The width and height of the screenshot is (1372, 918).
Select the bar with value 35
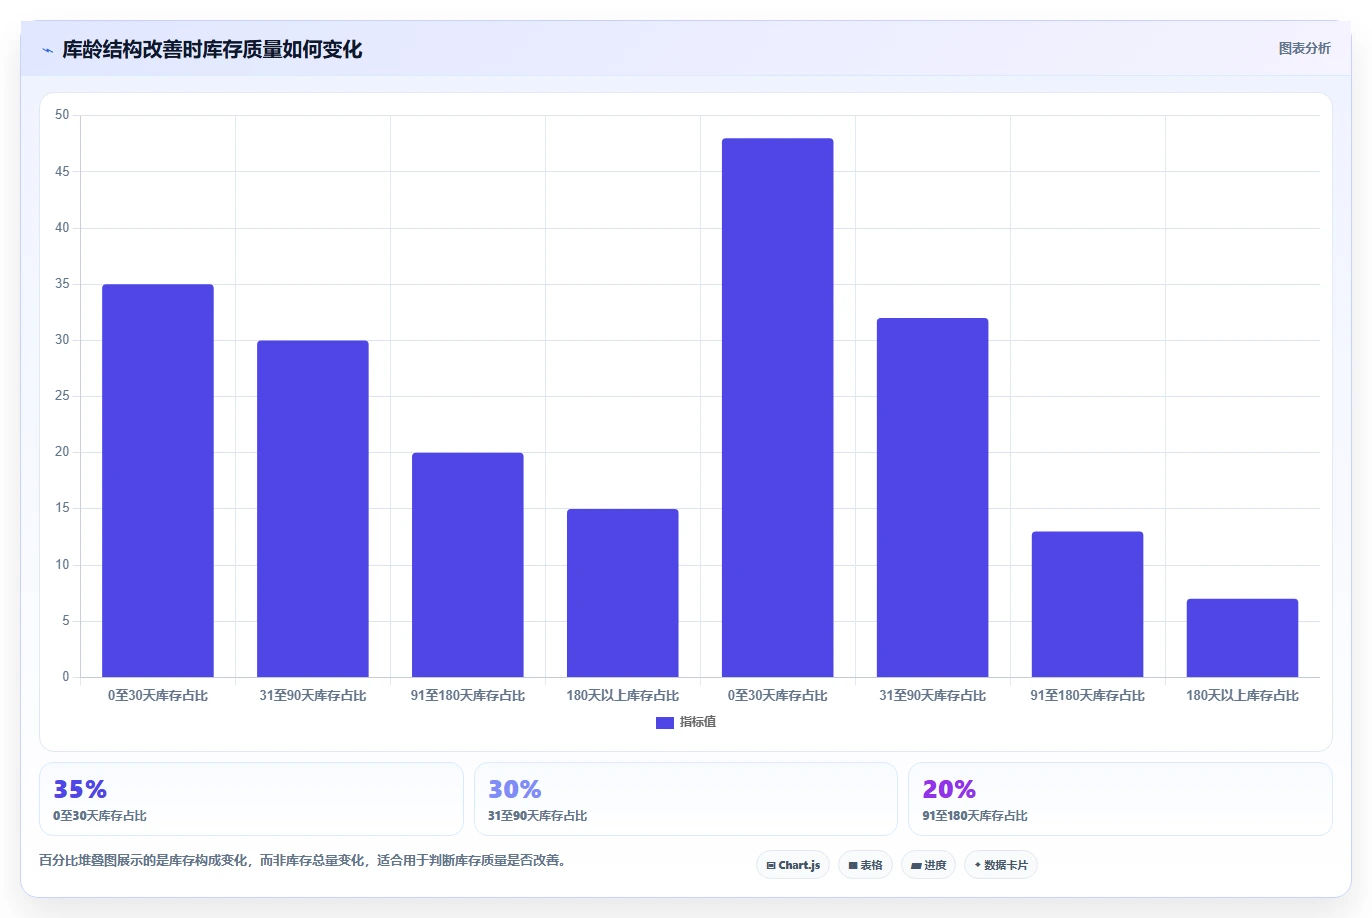pyautogui.click(x=158, y=481)
